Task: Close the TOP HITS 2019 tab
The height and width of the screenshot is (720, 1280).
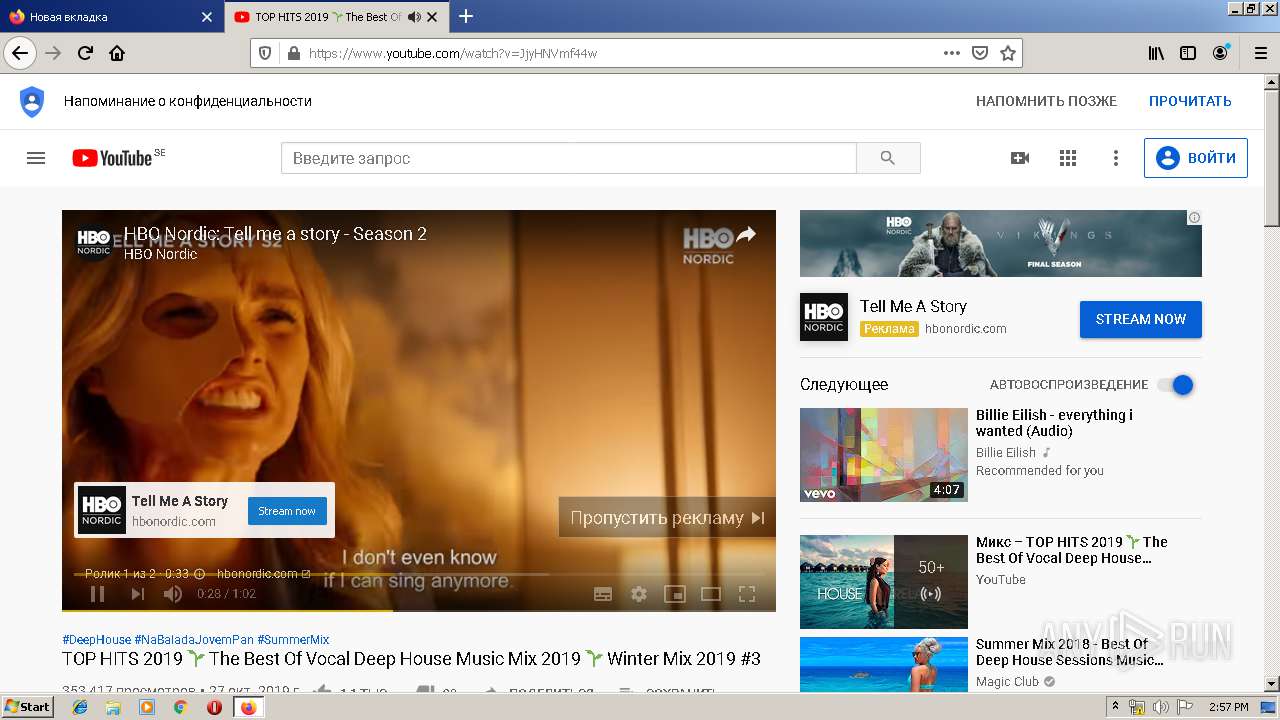Action: coord(432,17)
